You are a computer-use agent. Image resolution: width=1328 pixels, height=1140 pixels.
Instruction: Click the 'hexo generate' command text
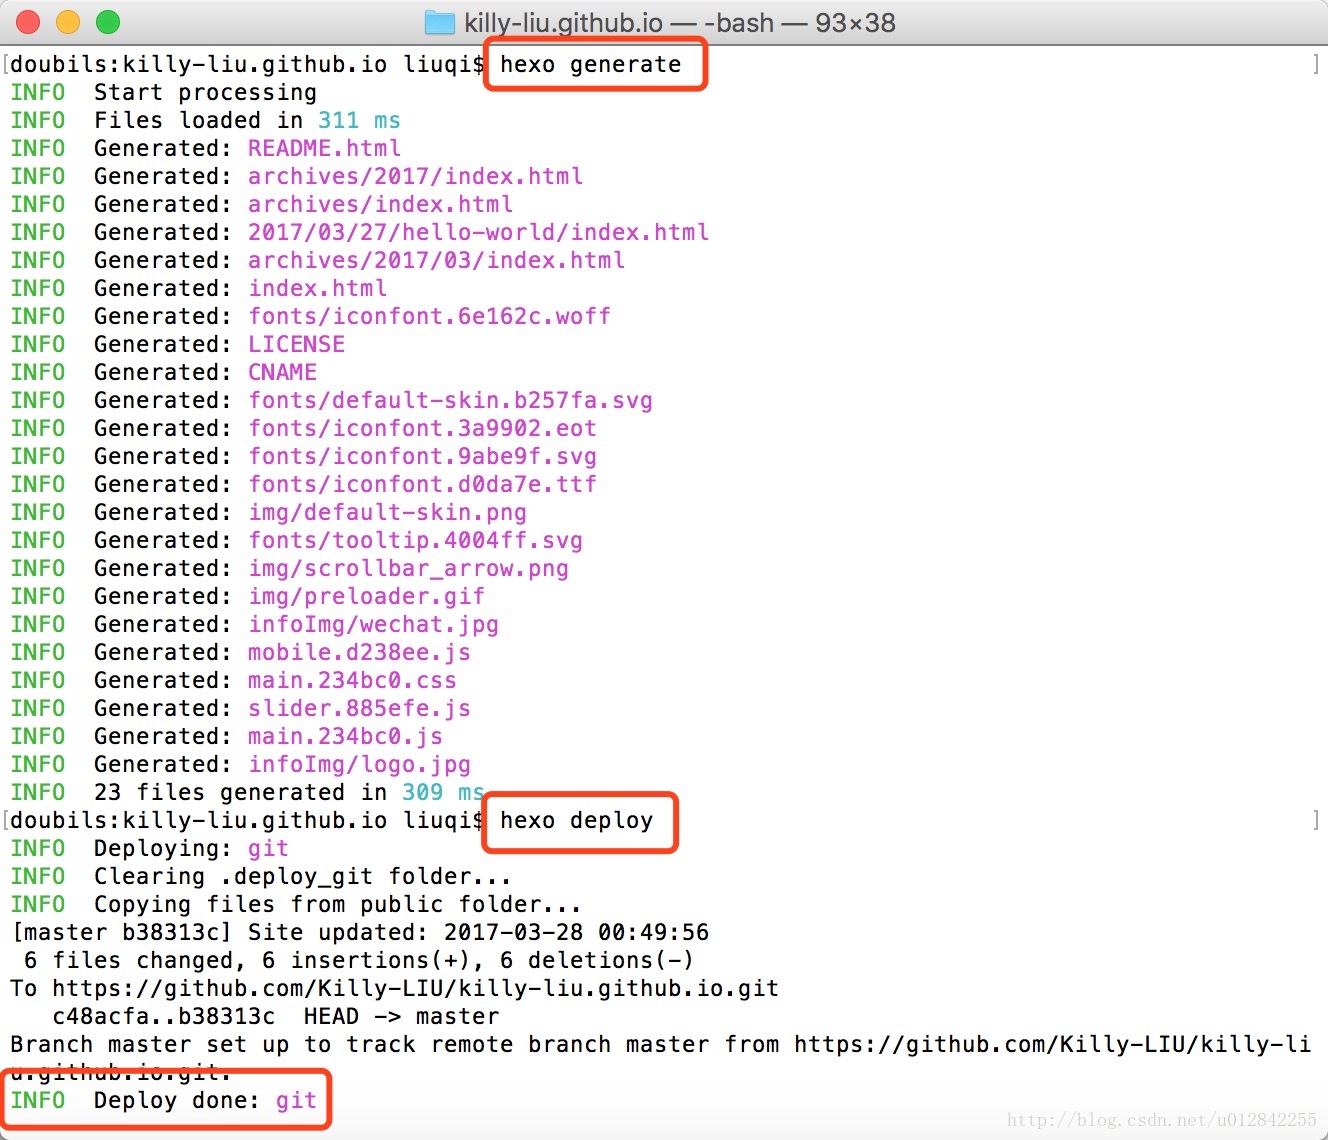(591, 65)
